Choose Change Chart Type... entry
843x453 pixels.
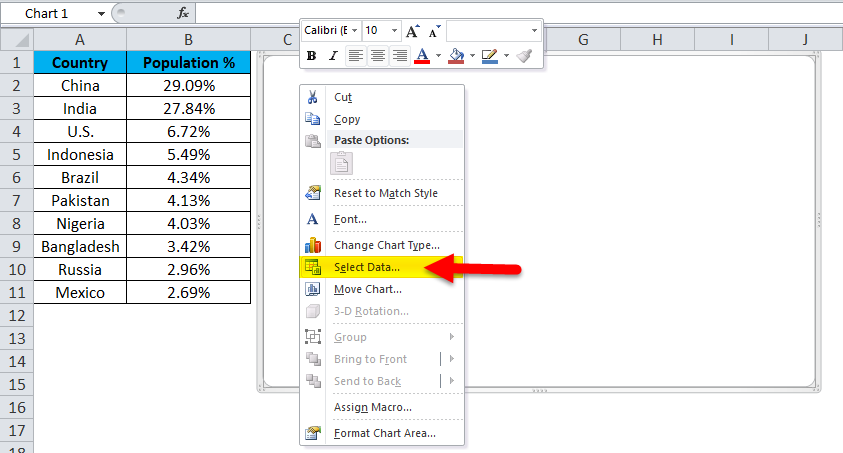[x=387, y=246]
